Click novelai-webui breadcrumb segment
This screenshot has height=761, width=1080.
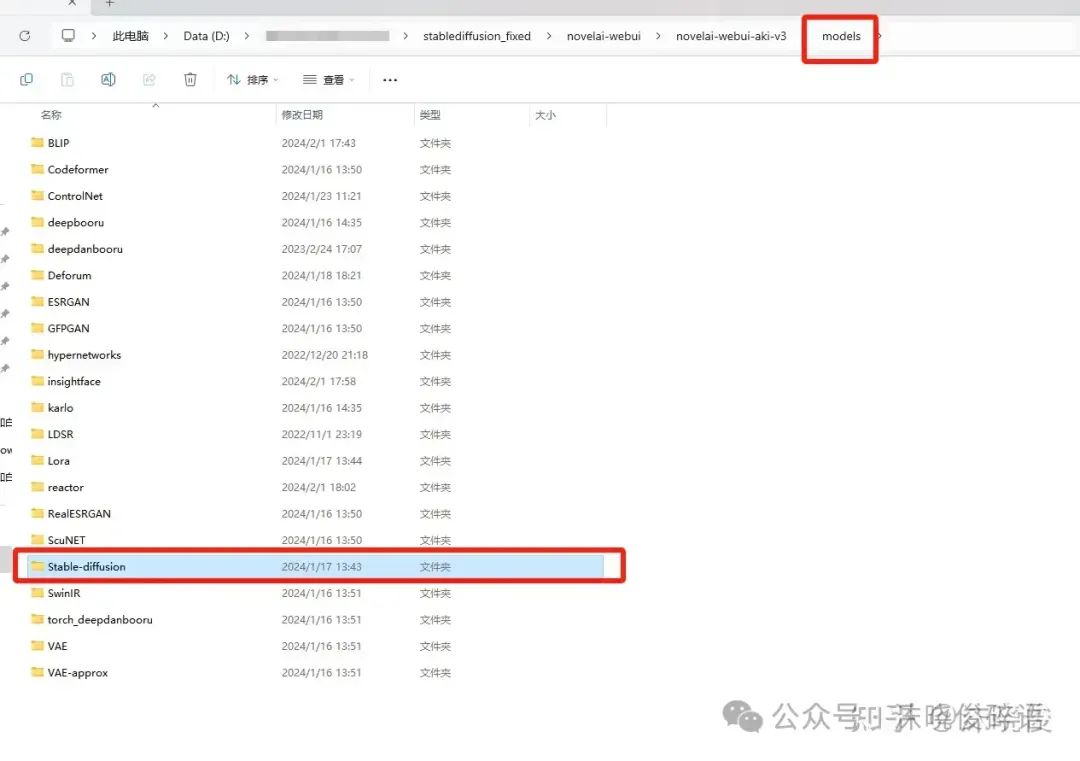coord(603,36)
